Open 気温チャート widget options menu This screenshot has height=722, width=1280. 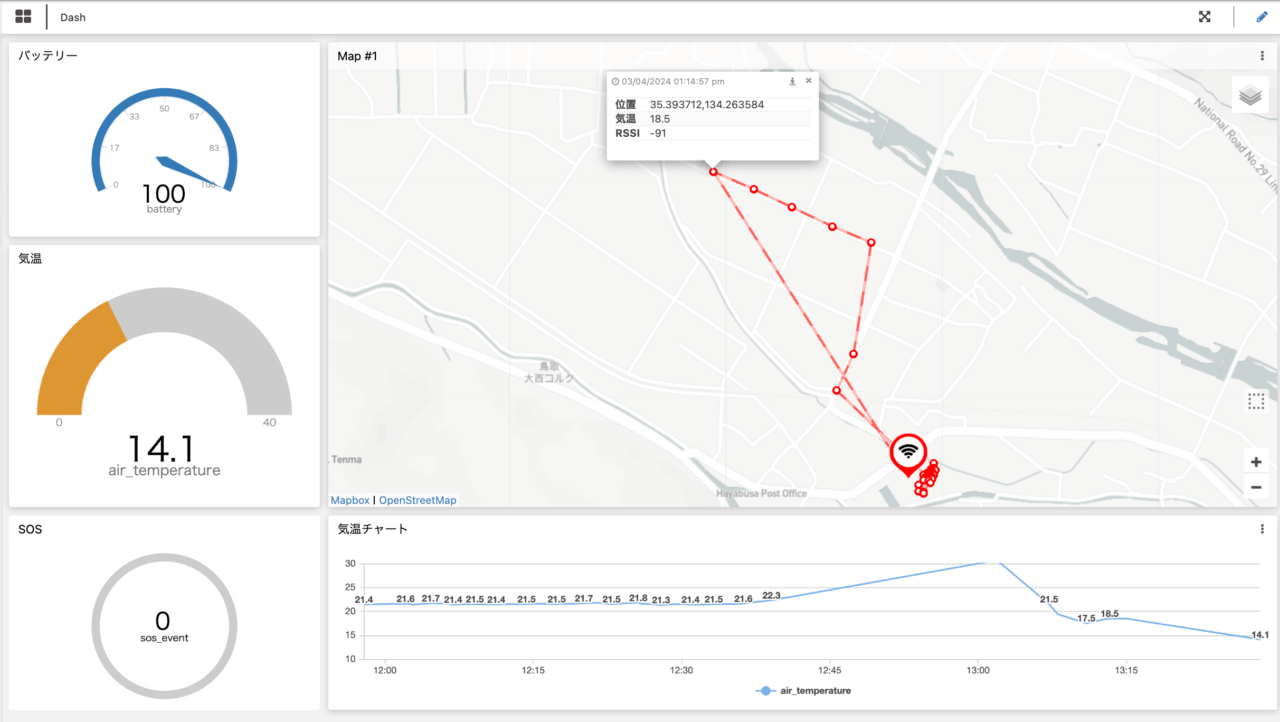[1262, 529]
